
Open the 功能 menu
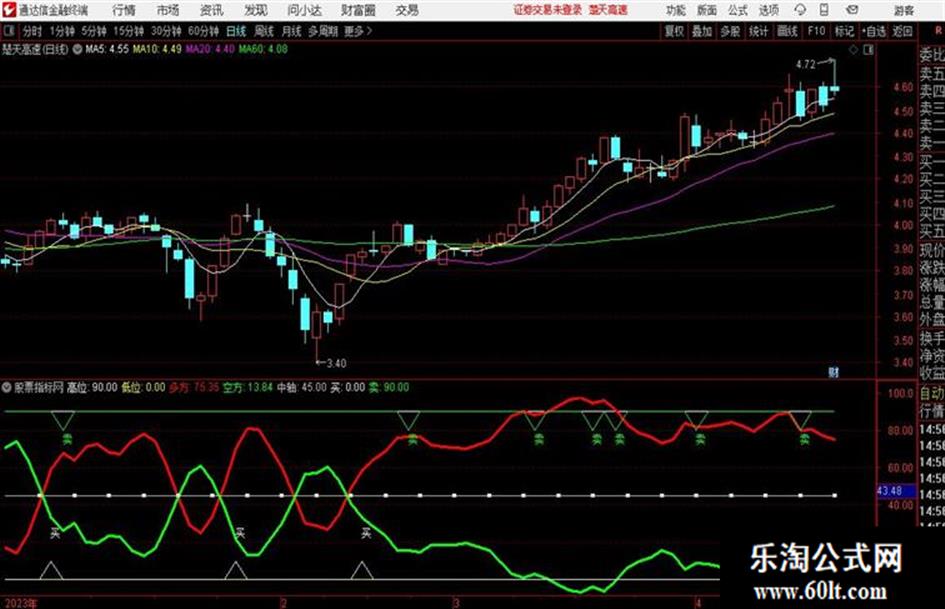[676, 10]
